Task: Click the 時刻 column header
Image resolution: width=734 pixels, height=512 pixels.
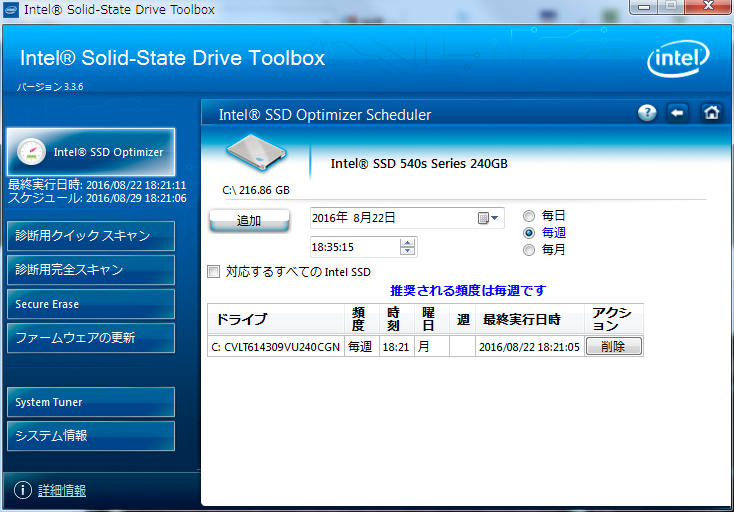Action: (396, 319)
